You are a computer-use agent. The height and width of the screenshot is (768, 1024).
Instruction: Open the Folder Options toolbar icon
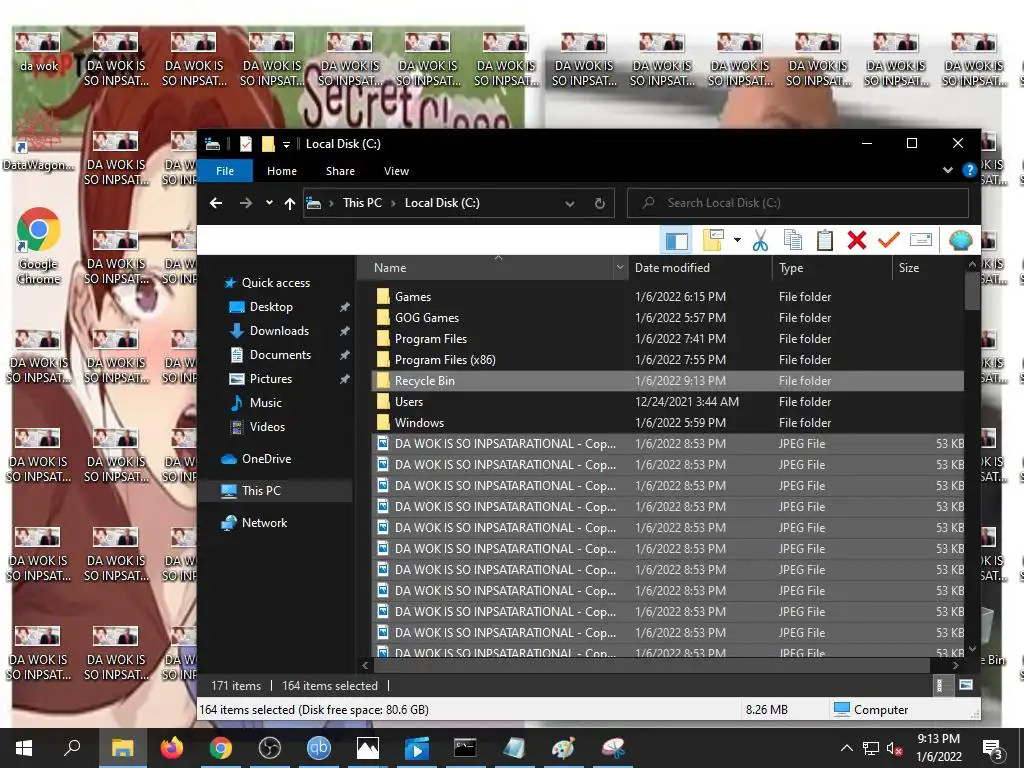(712, 240)
